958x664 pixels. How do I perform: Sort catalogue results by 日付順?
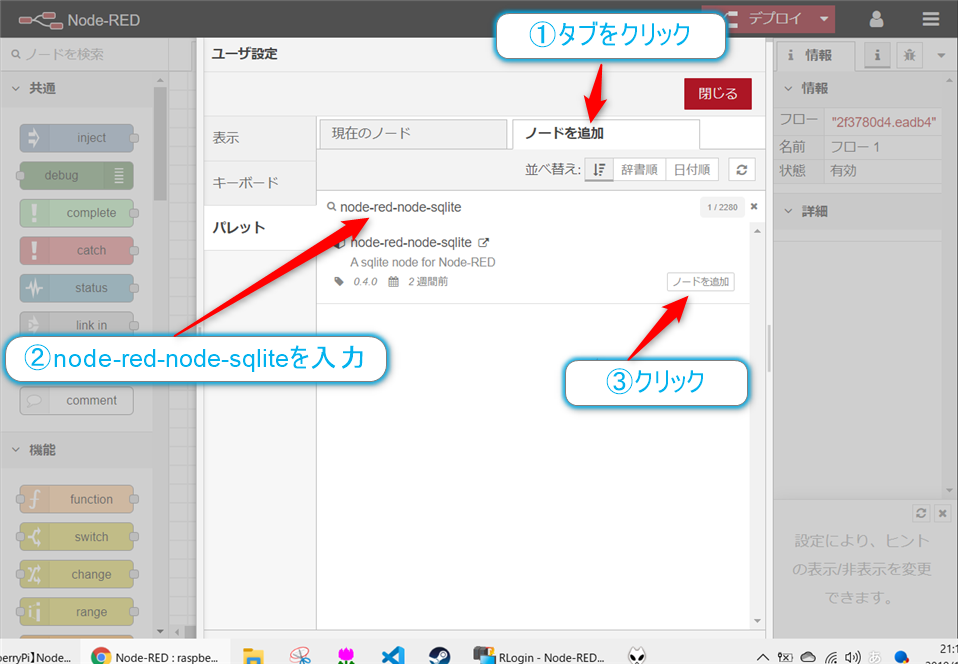pyautogui.click(x=692, y=169)
